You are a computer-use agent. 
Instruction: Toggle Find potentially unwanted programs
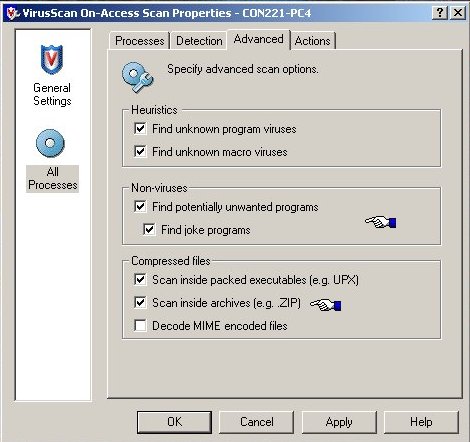click(140, 206)
